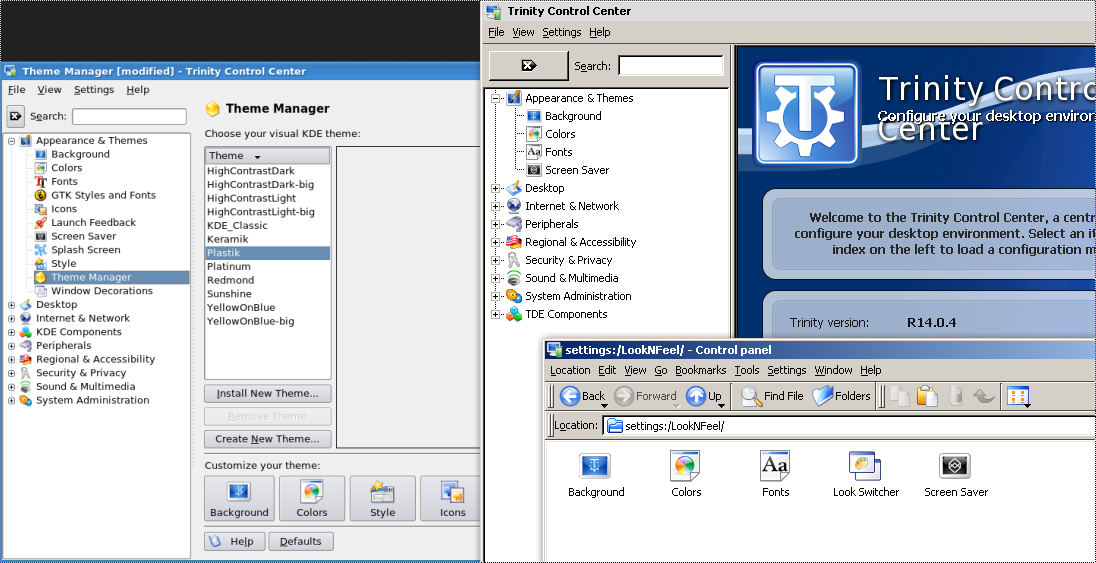Expand KDE Components node

(12, 332)
